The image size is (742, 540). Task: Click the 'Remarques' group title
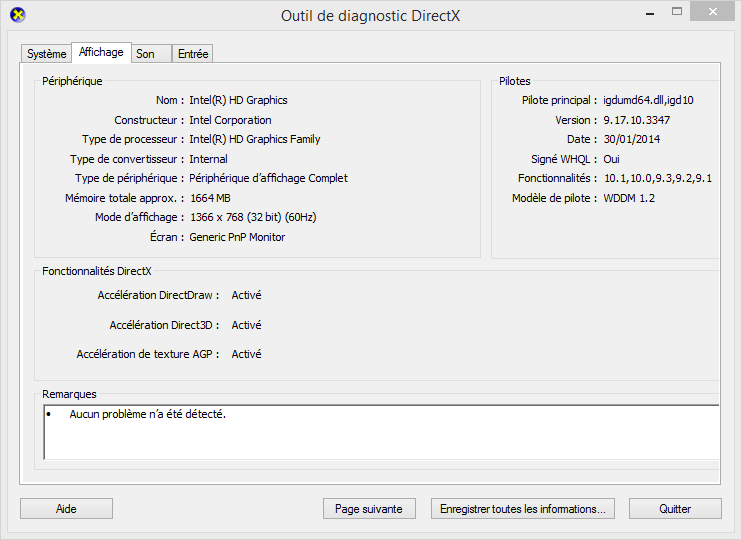pyautogui.click(x=69, y=394)
